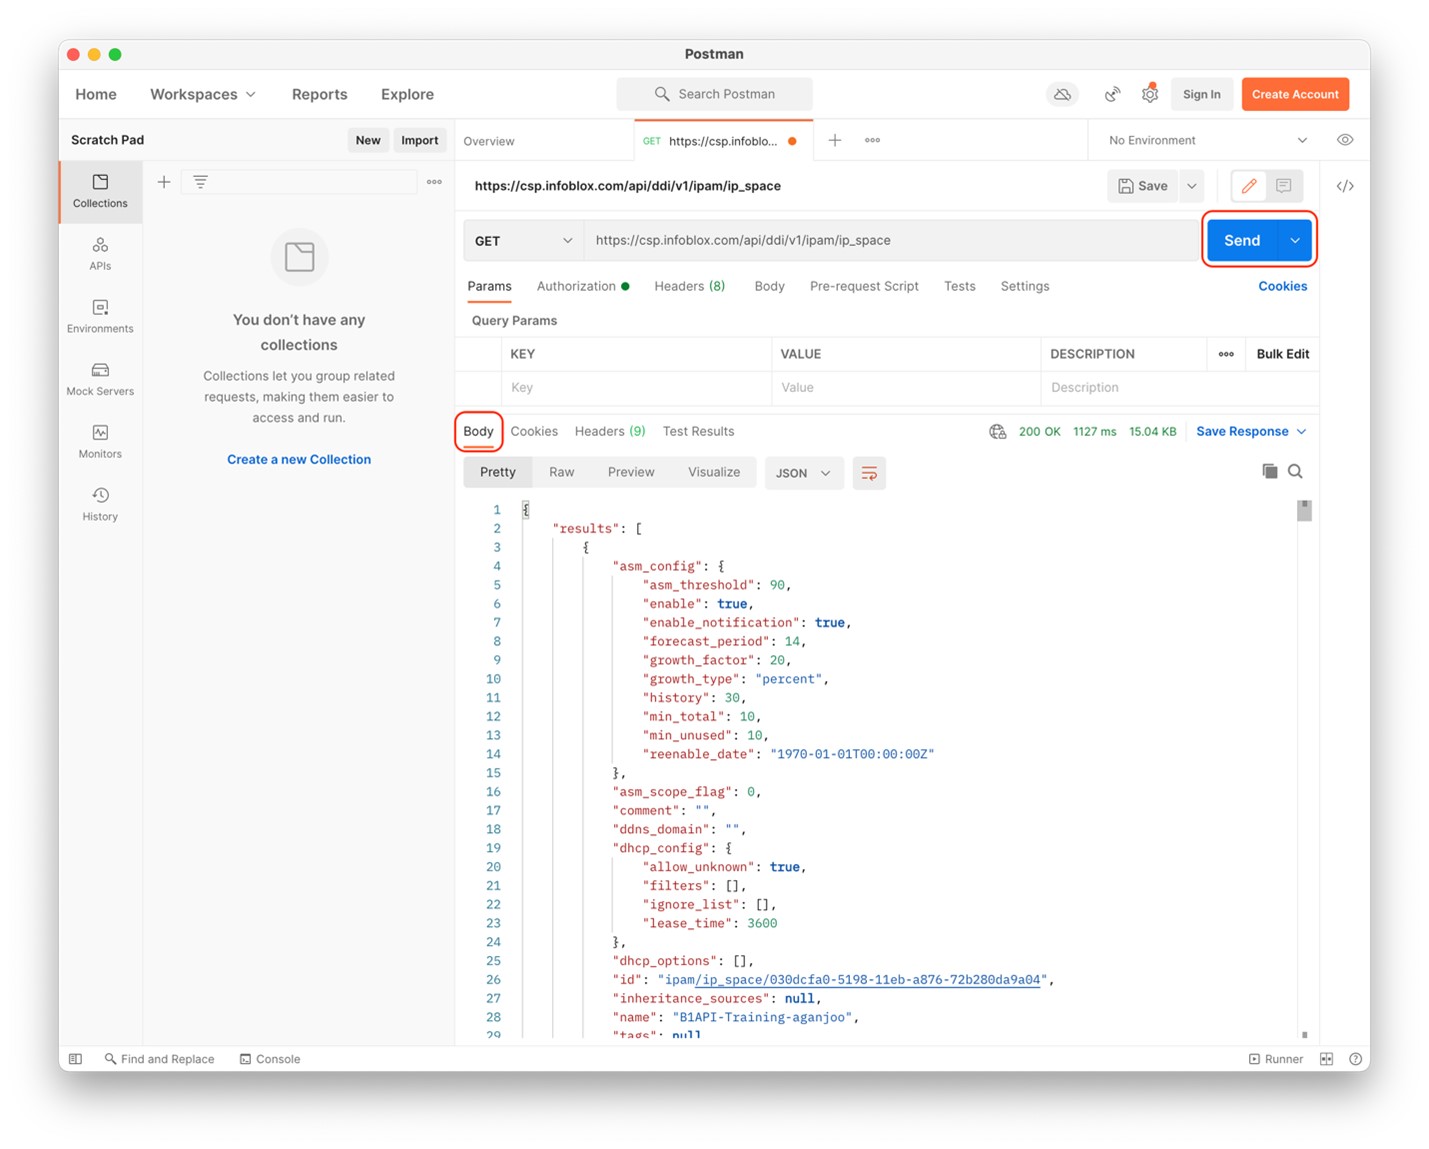This screenshot has width=1429, height=1149.
Task: Open the Mock Servers sidebar icon
Action: (100, 379)
